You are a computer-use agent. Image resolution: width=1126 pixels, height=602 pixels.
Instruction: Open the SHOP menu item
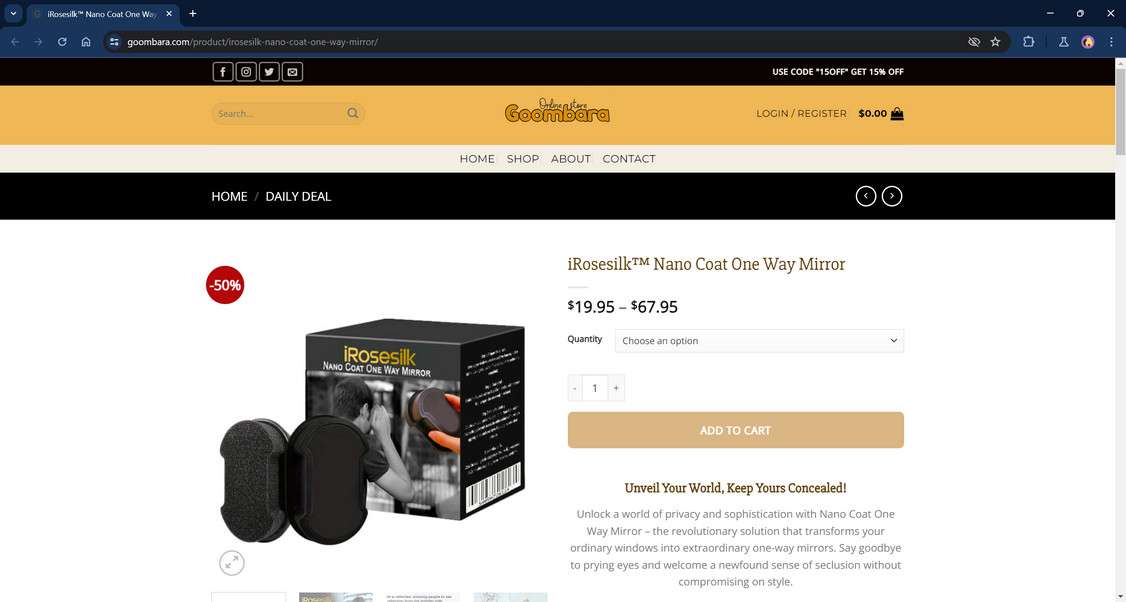click(x=523, y=159)
